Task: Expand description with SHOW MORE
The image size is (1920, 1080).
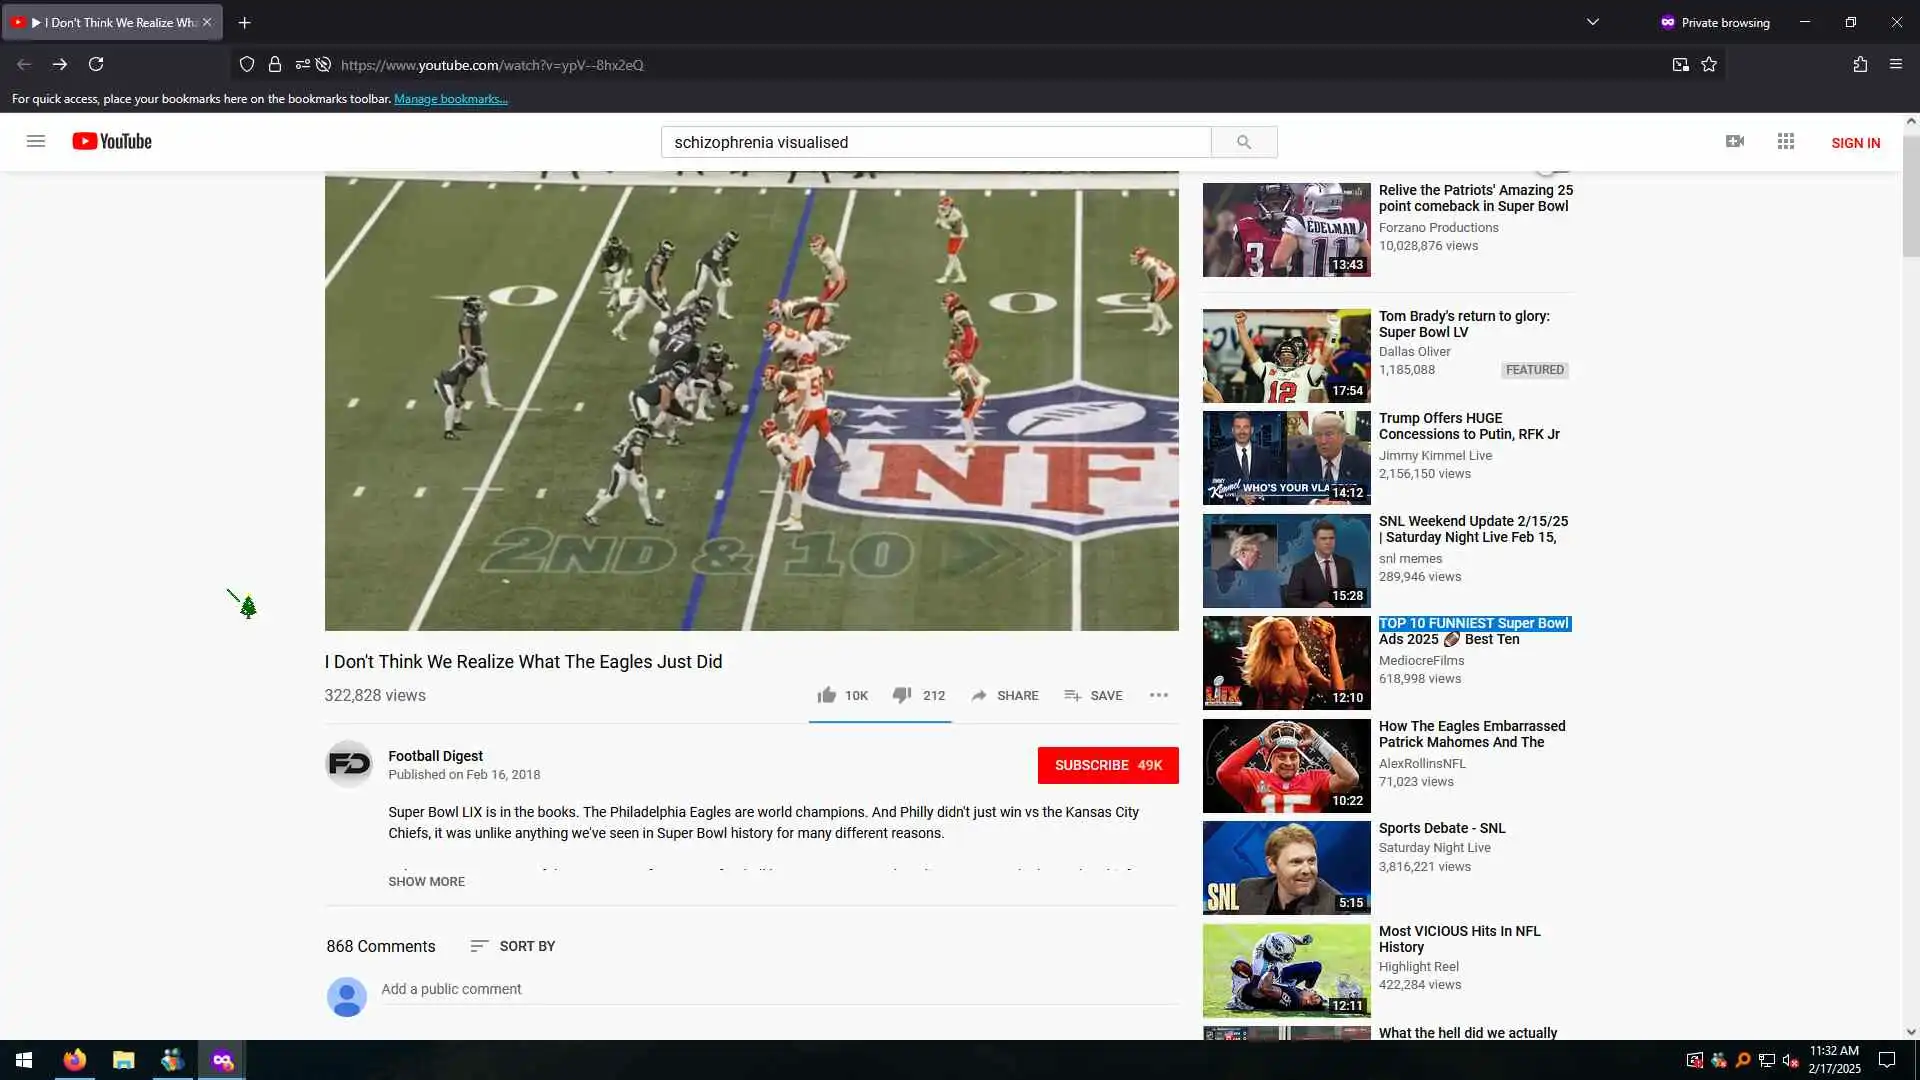Action: point(426,881)
